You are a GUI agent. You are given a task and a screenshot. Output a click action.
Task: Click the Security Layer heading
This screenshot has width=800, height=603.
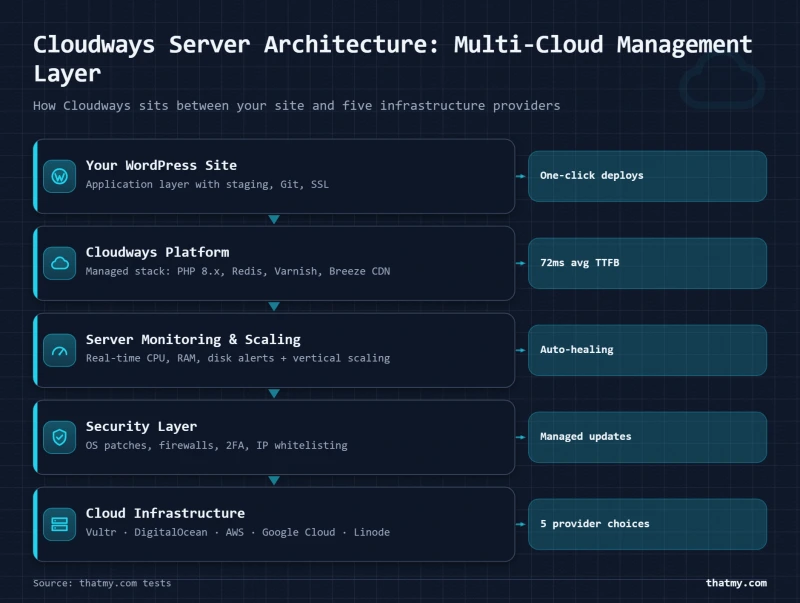pyautogui.click(x=141, y=426)
